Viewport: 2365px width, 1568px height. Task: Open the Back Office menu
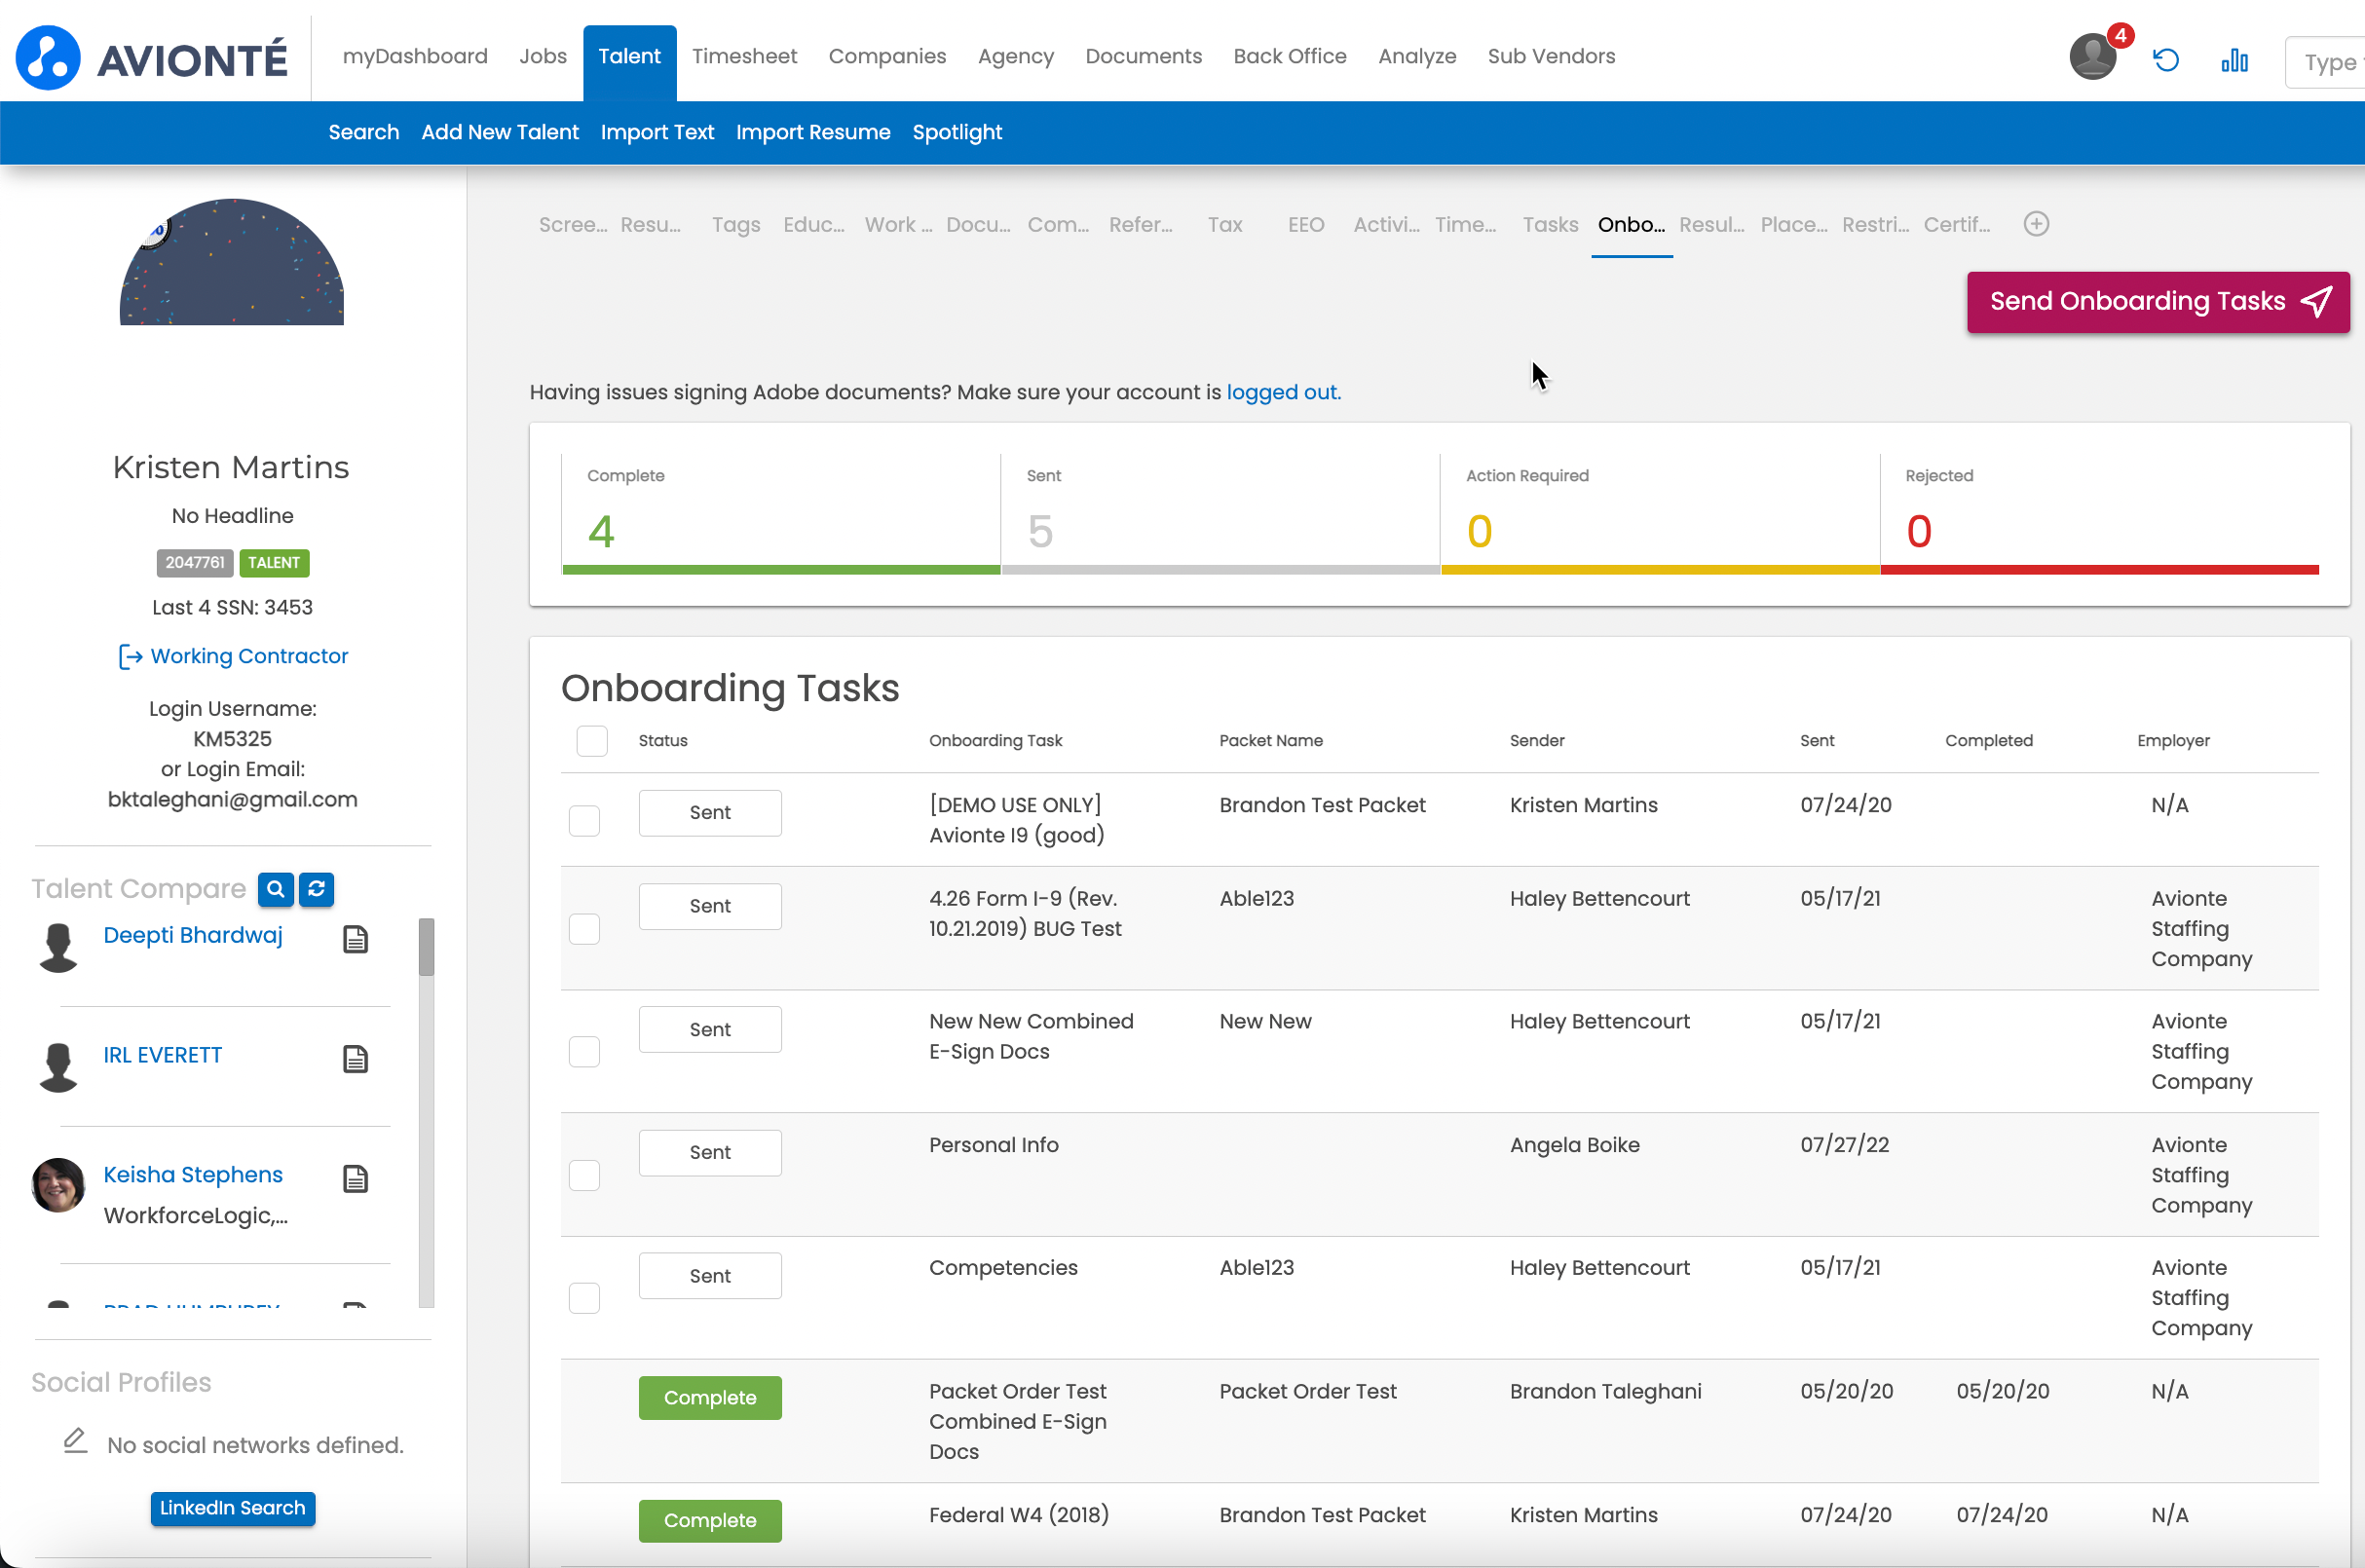(x=1290, y=57)
